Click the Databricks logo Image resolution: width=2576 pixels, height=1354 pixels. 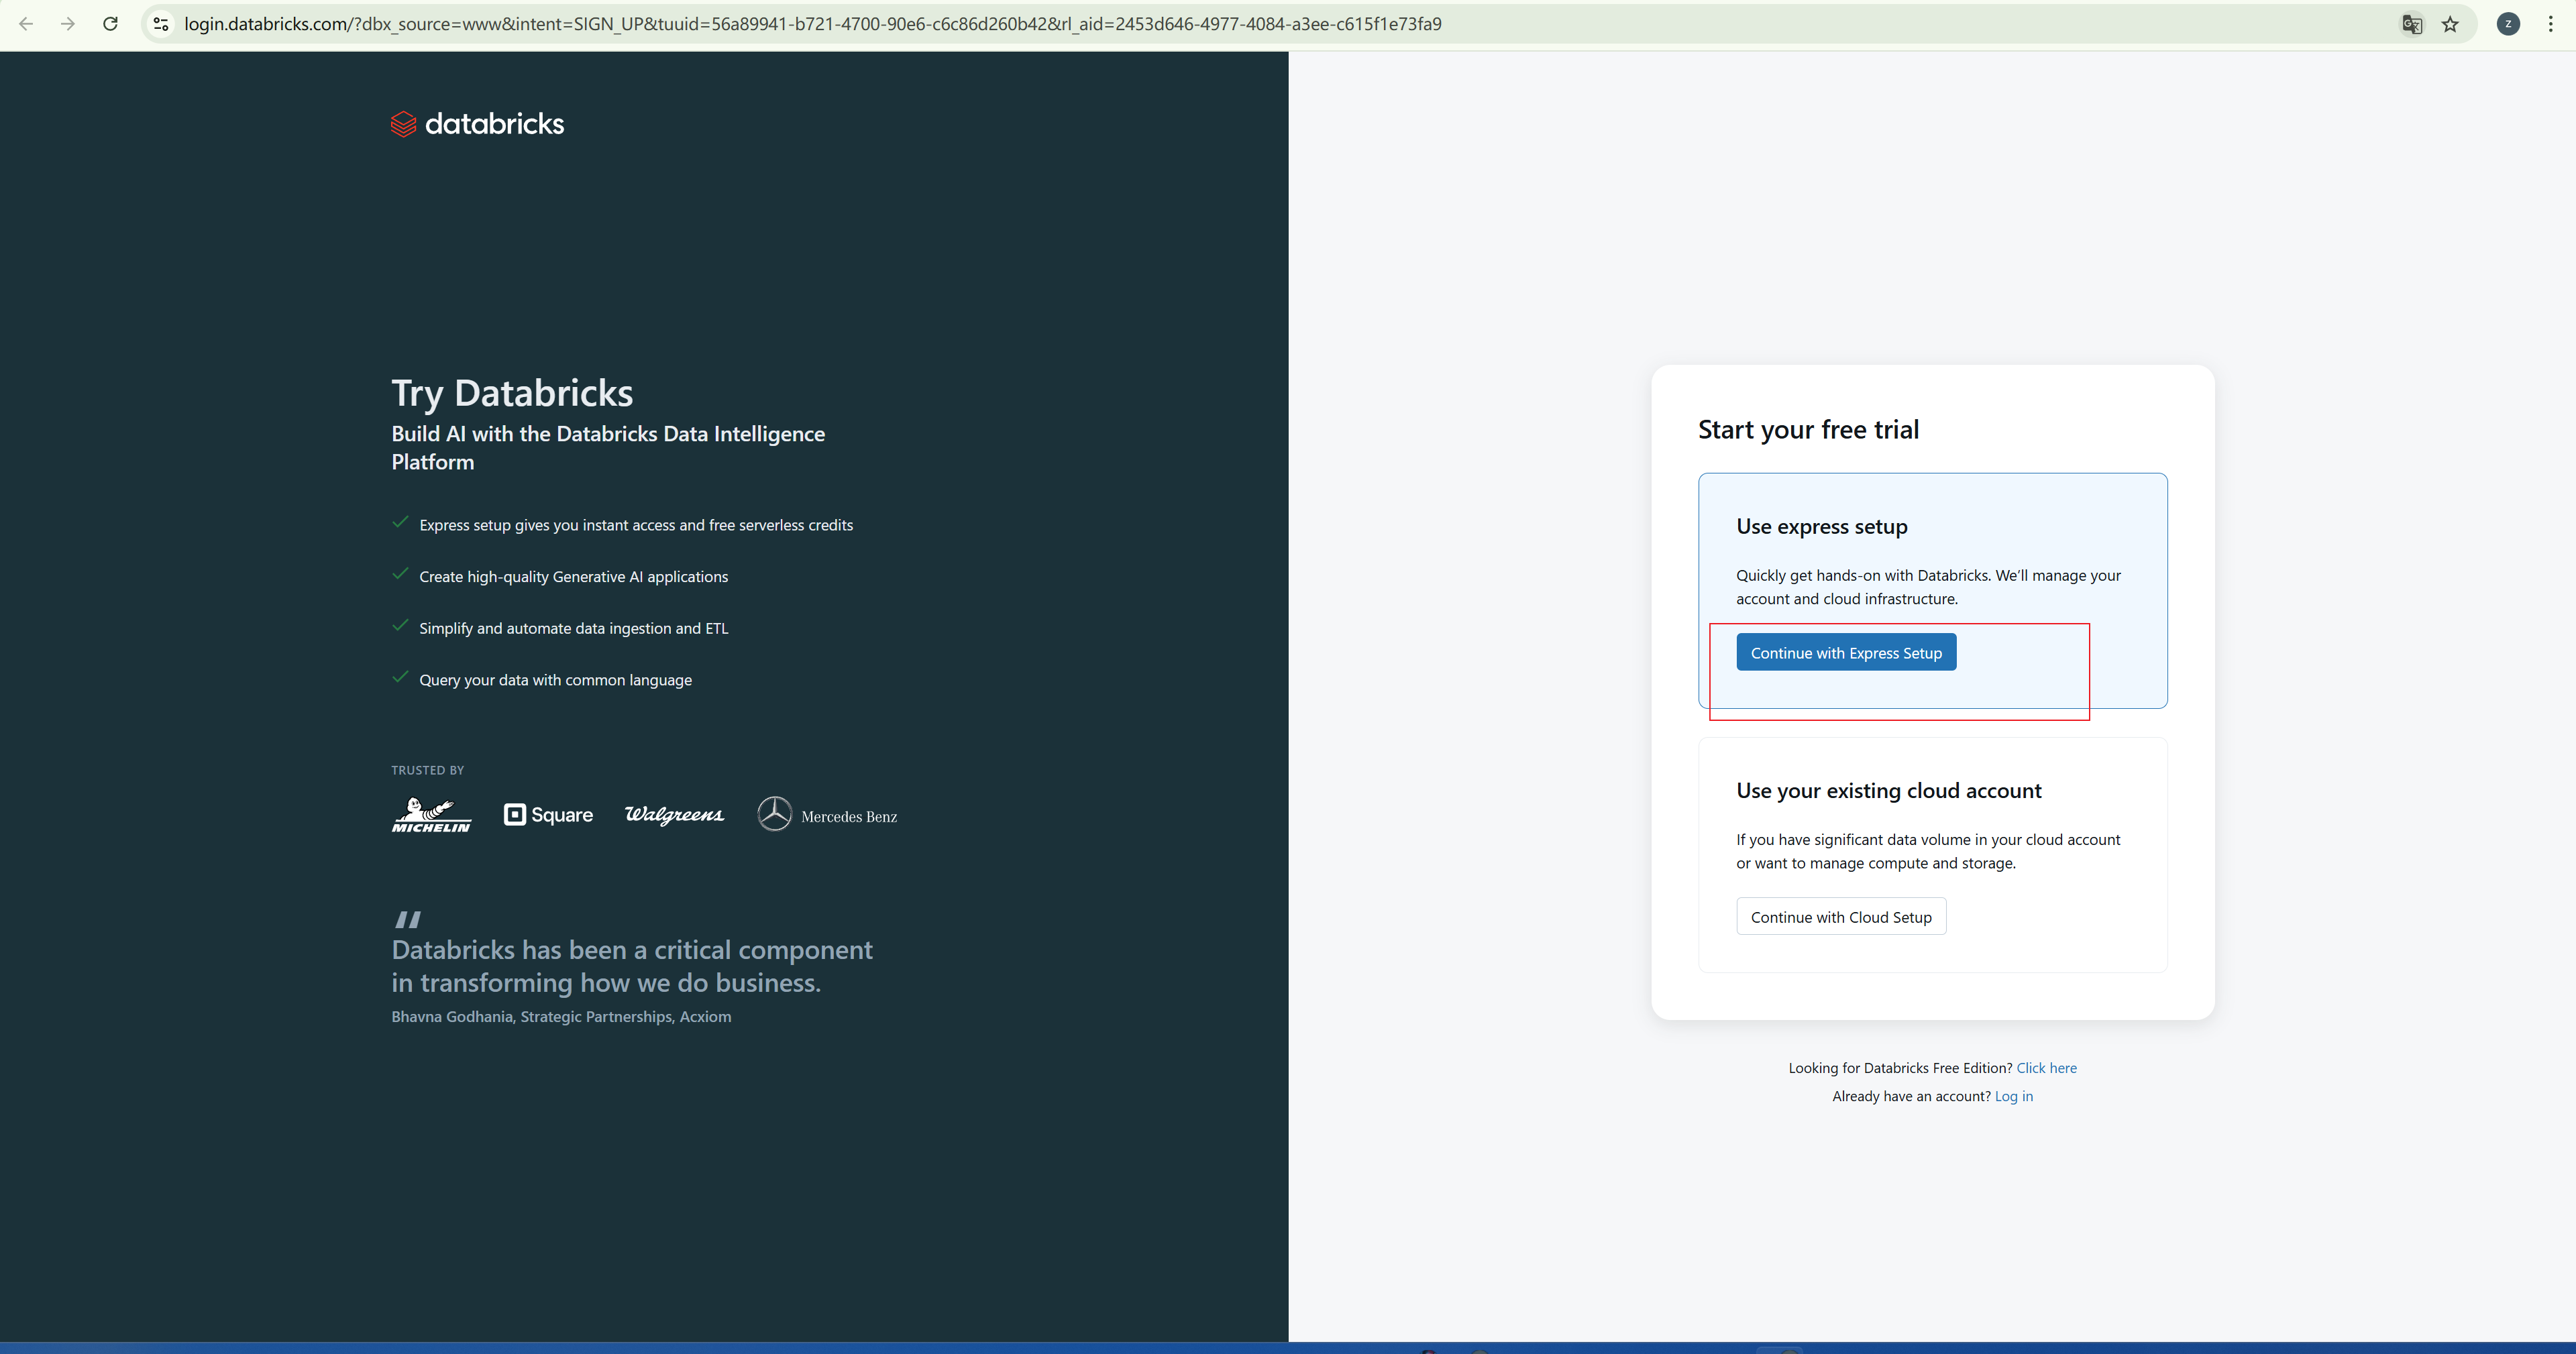click(x=477, y=124)
